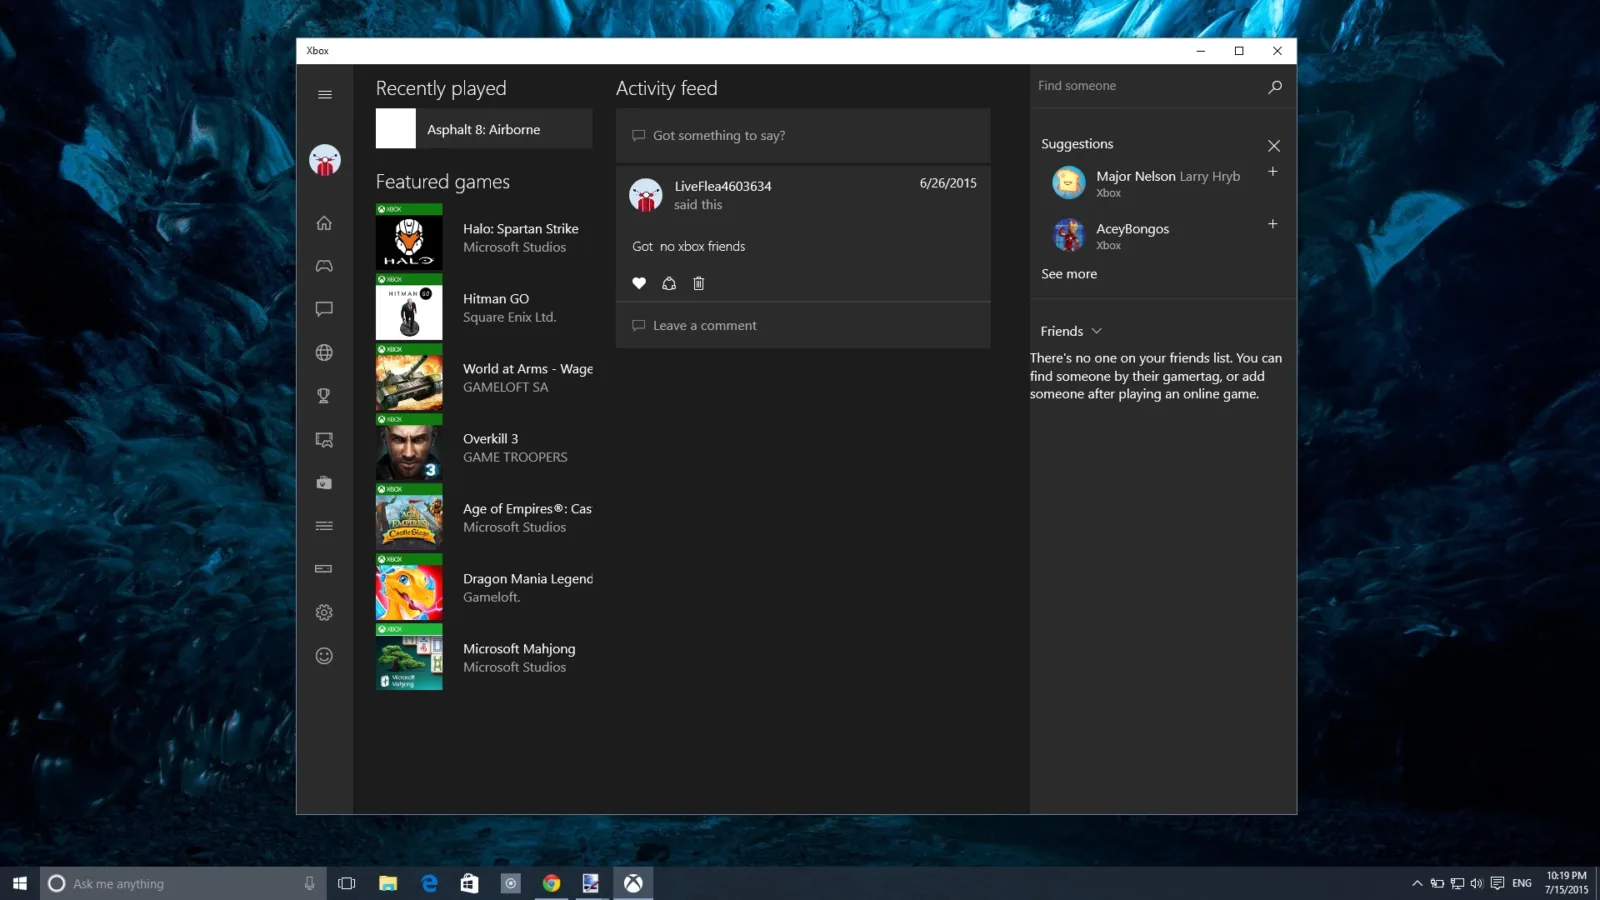Open Windows Store from the taskbar
Screen dimensions: 1600x900
469,883
